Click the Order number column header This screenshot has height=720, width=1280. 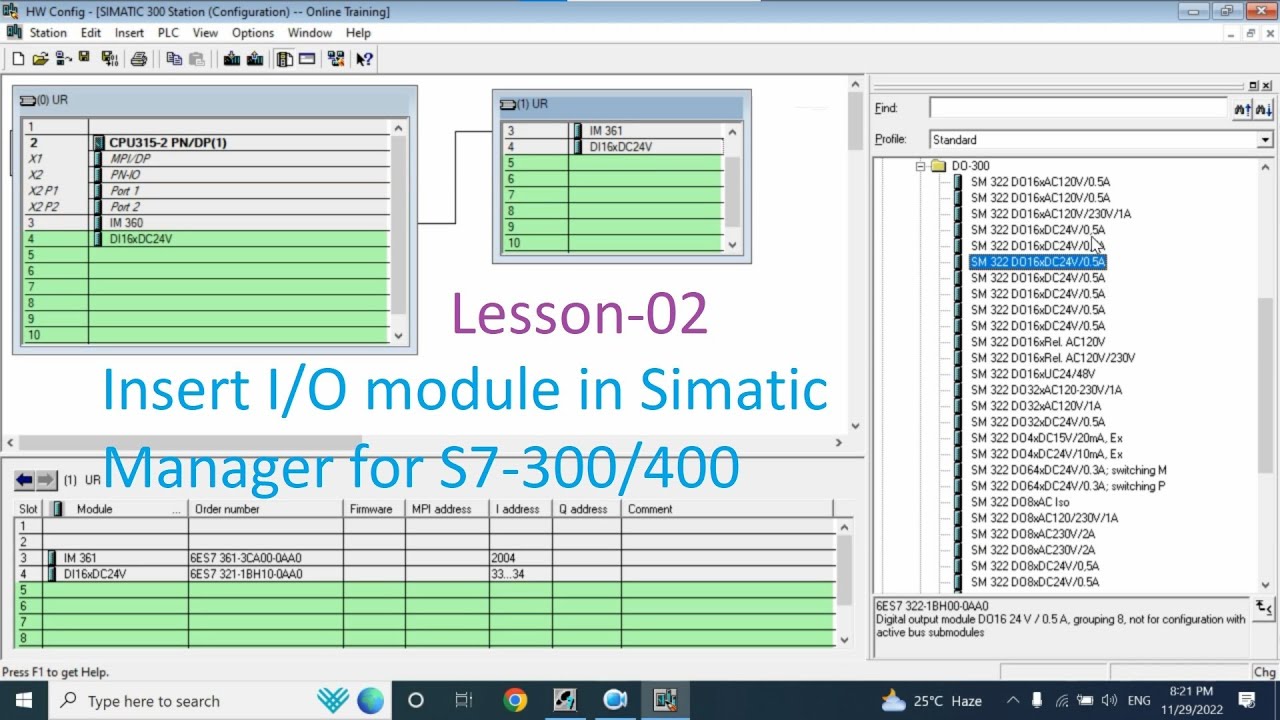click(x=265, y=509)
